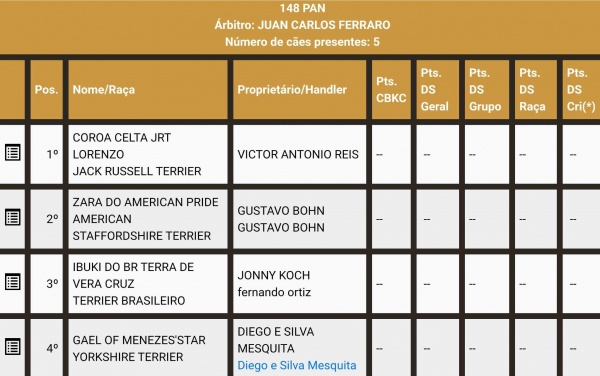The height and width of the screenshot is (376, 600).
Task: Open details icon for Gael Of Menezes'Star
Action: click(x=12, y=347)
